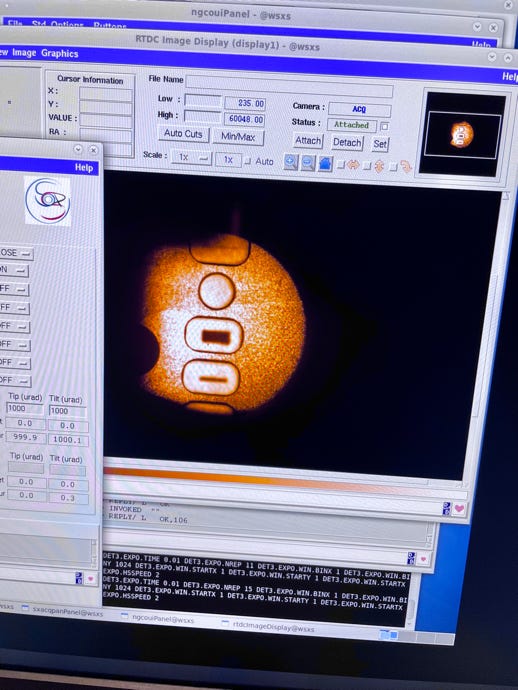Viewport: 518px width, 690px height.
Task: Click the blue home reset-view icon
Action: coord(325,164)
